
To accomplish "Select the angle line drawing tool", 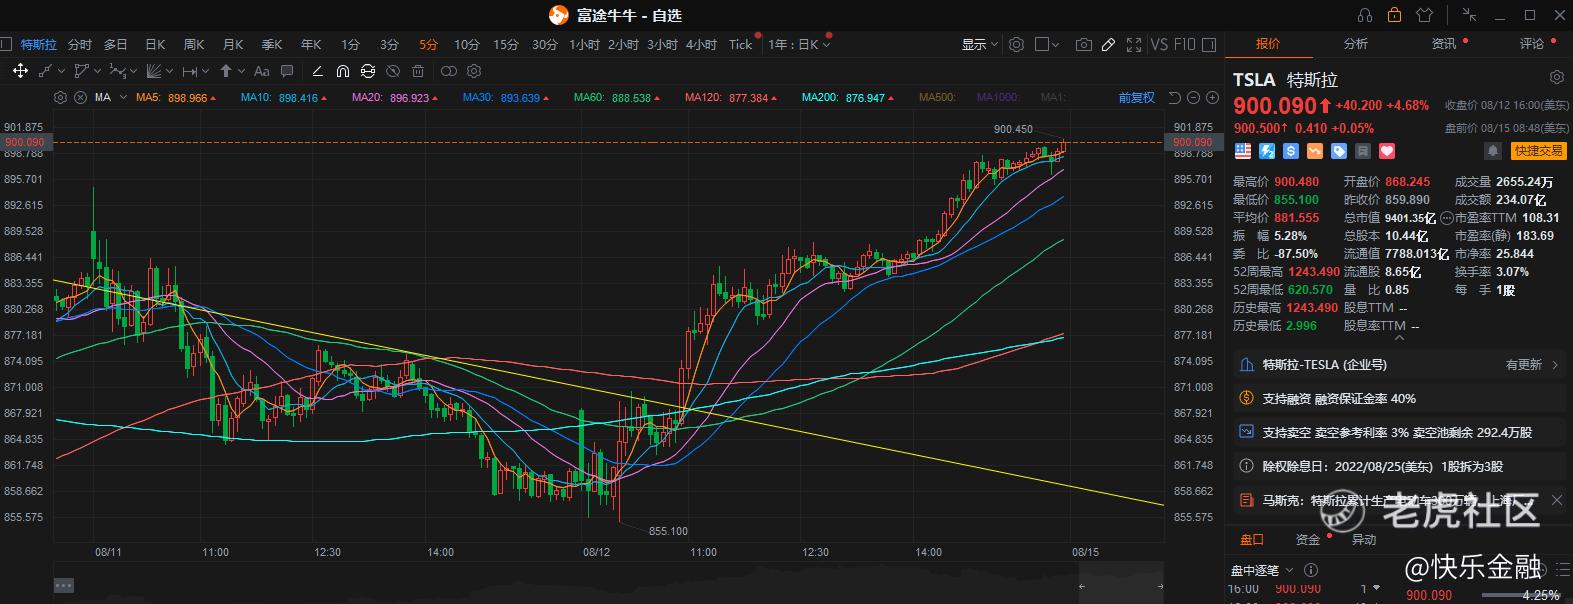I will coord(317,71).
